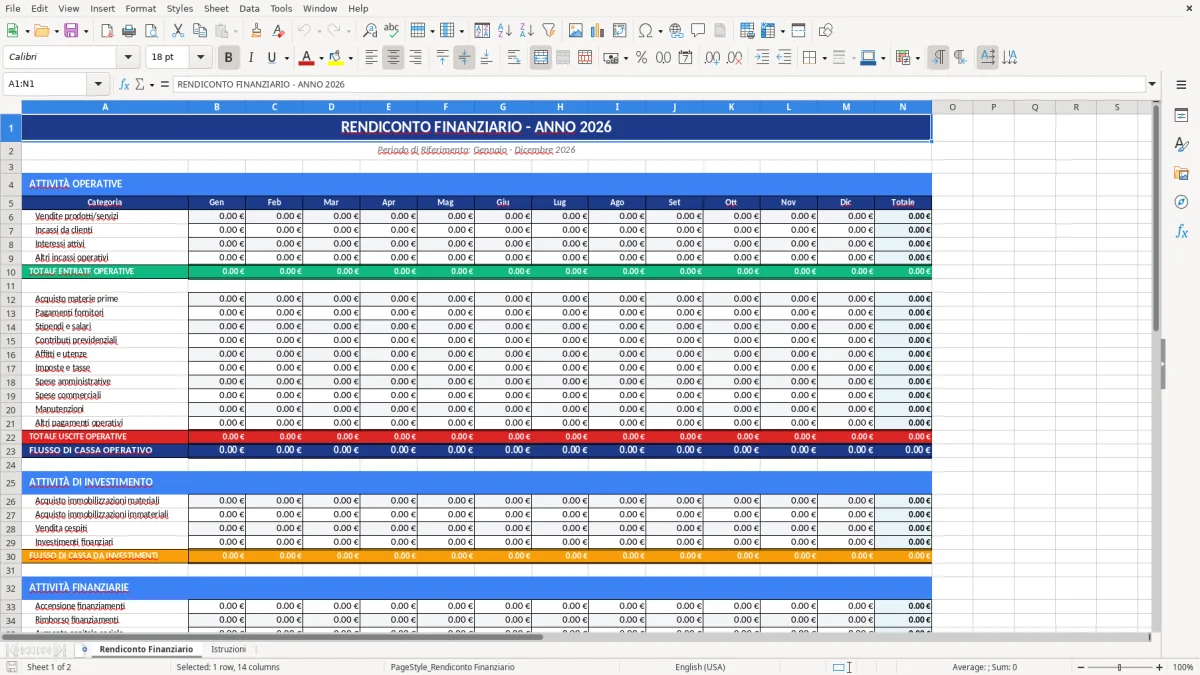The height and width of the screenshot is (675, 1200).
Task: Click the English (USA) language status field
Action: 700,667
